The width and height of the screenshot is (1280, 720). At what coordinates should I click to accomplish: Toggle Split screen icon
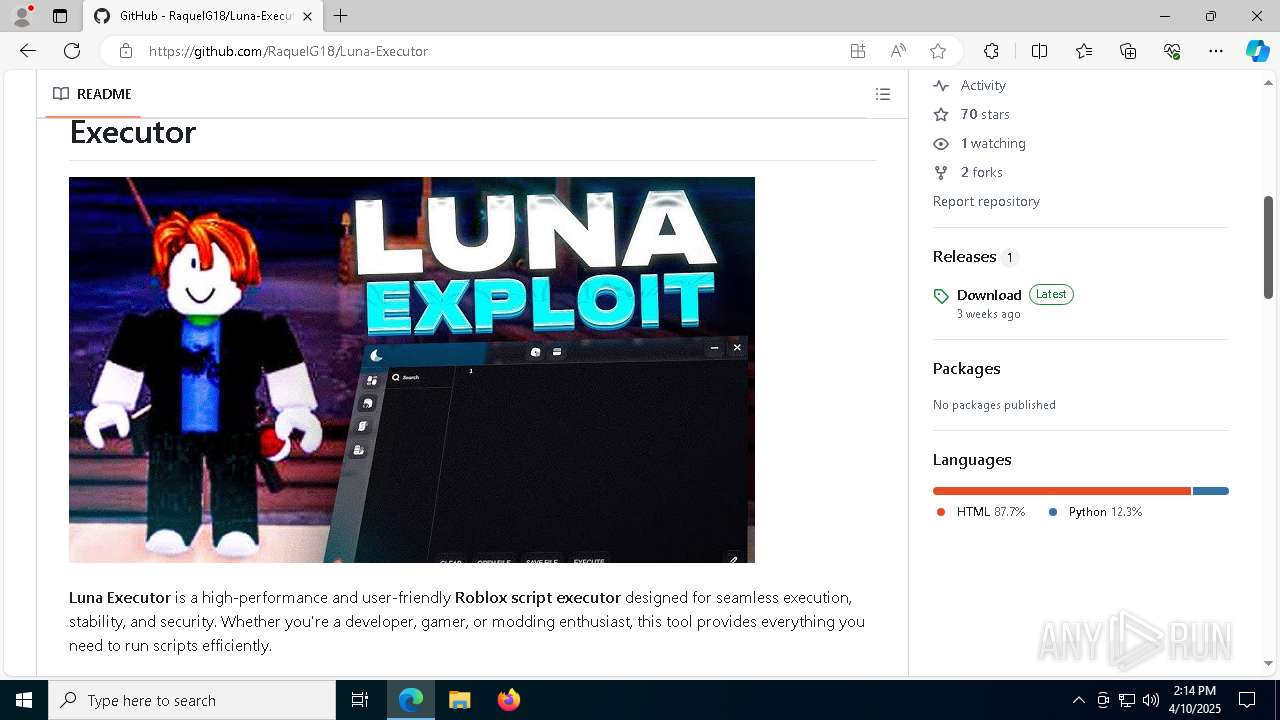(1039, 51)
